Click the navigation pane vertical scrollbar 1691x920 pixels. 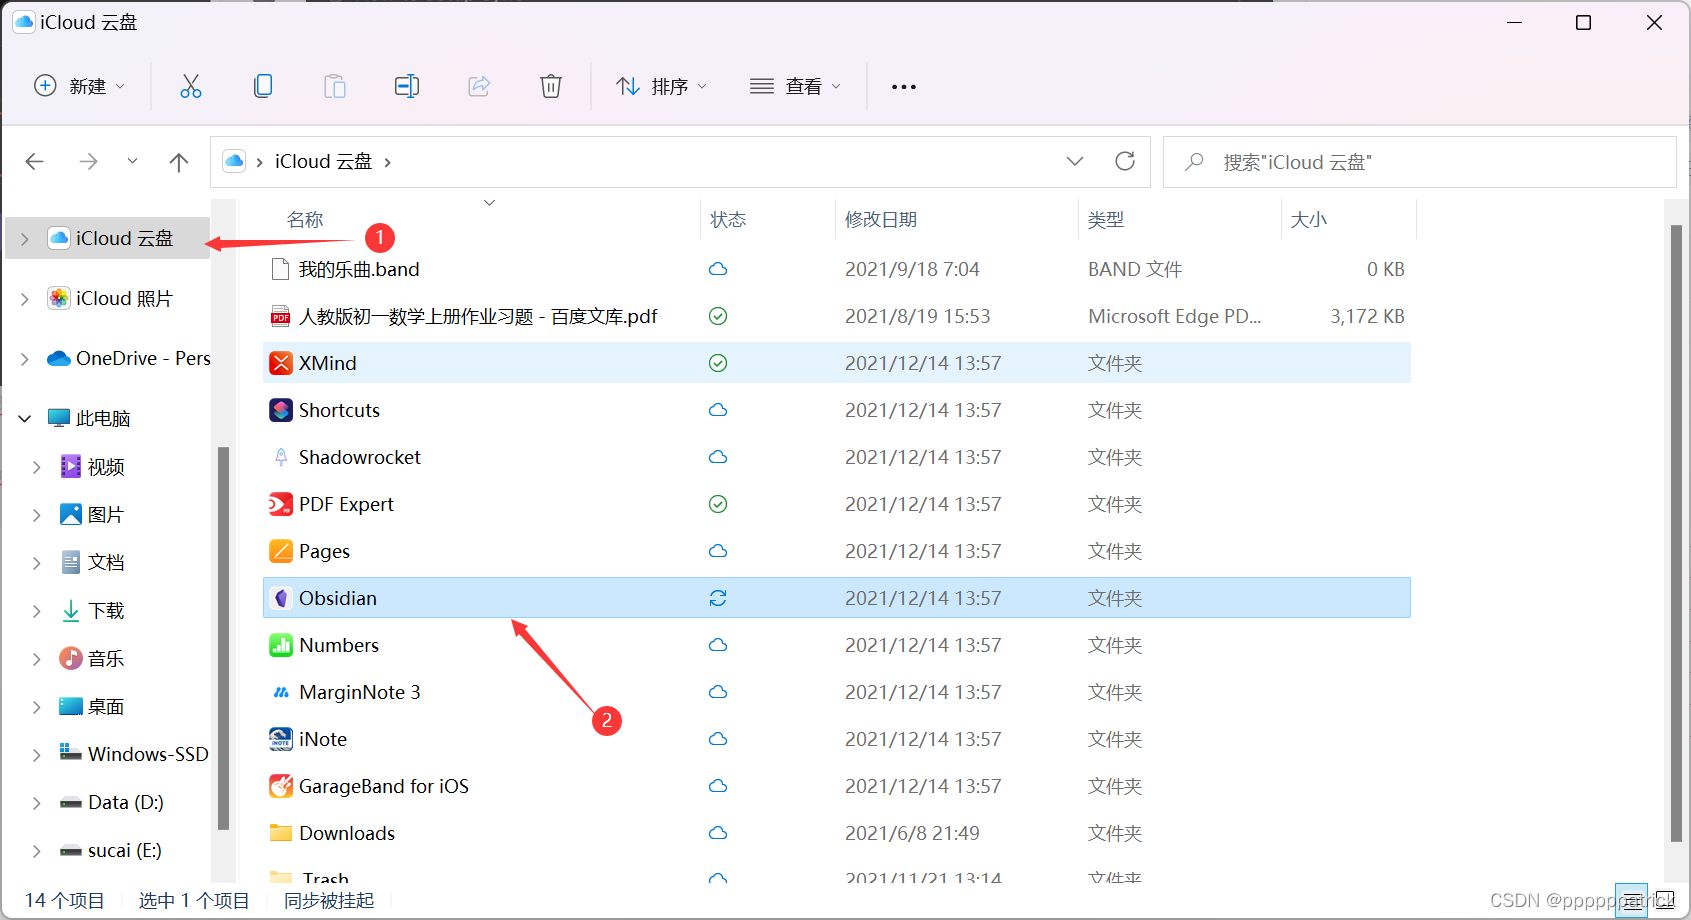223,638
